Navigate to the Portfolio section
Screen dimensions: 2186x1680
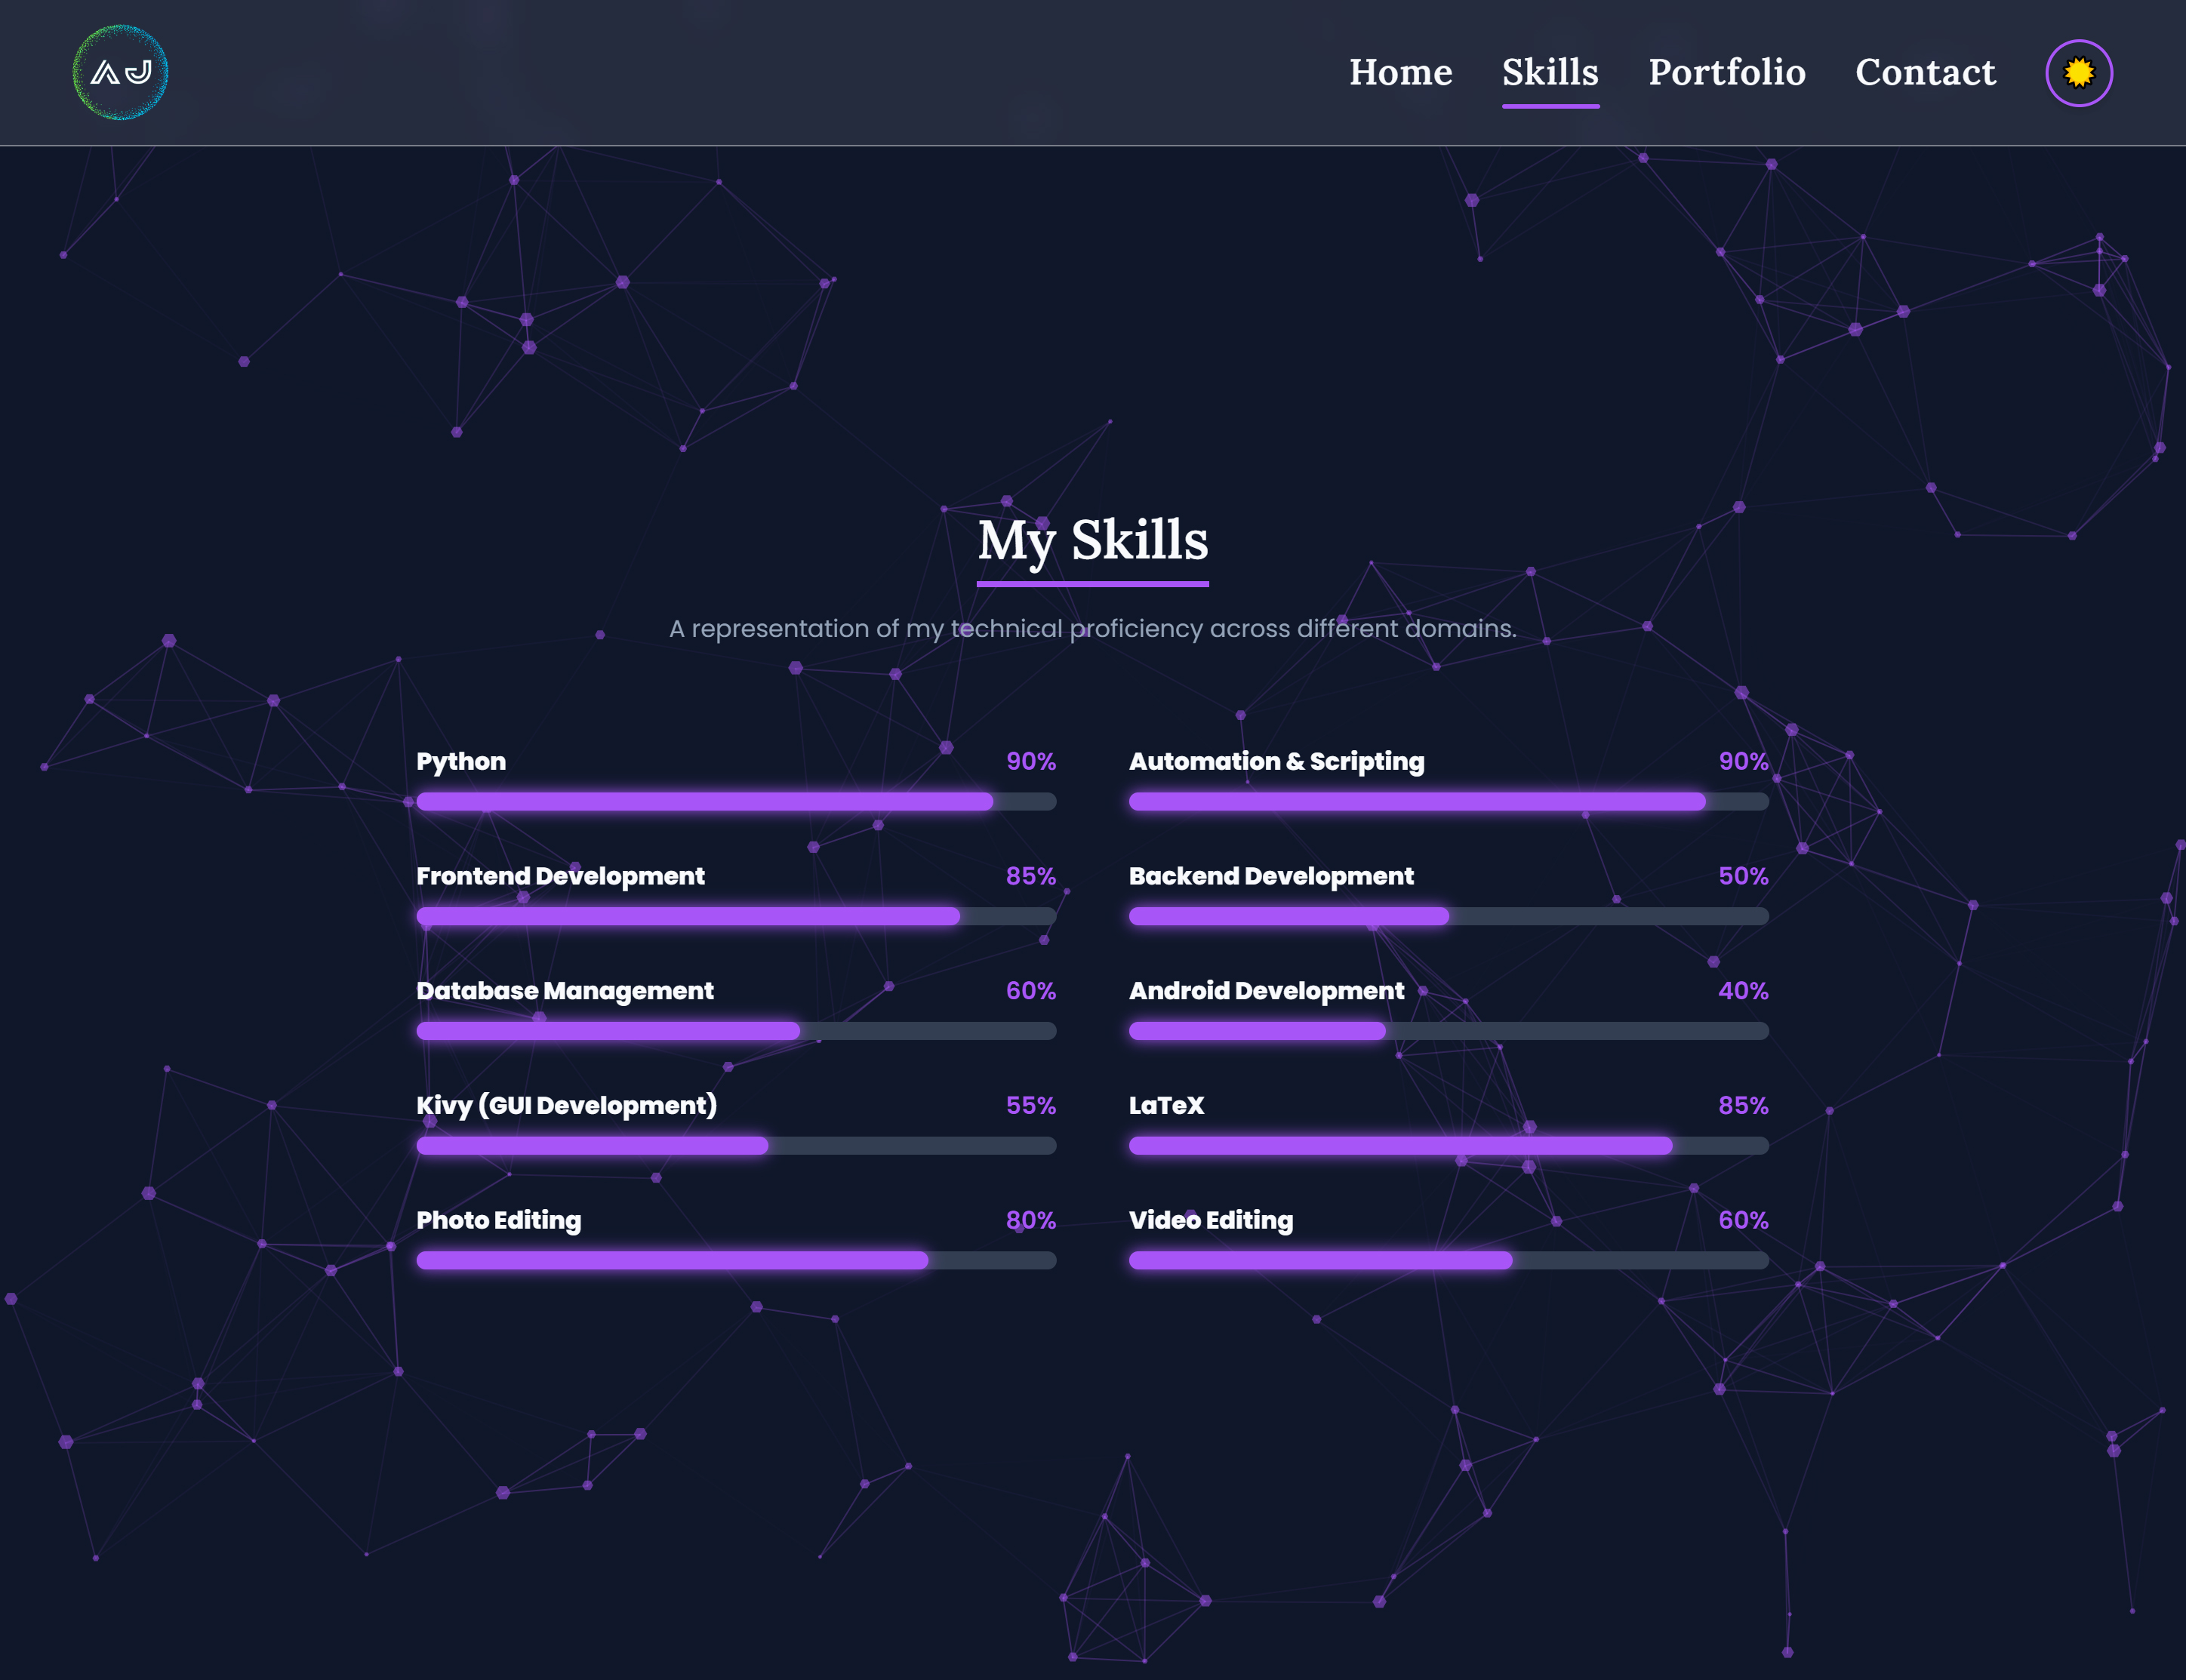1727,72
